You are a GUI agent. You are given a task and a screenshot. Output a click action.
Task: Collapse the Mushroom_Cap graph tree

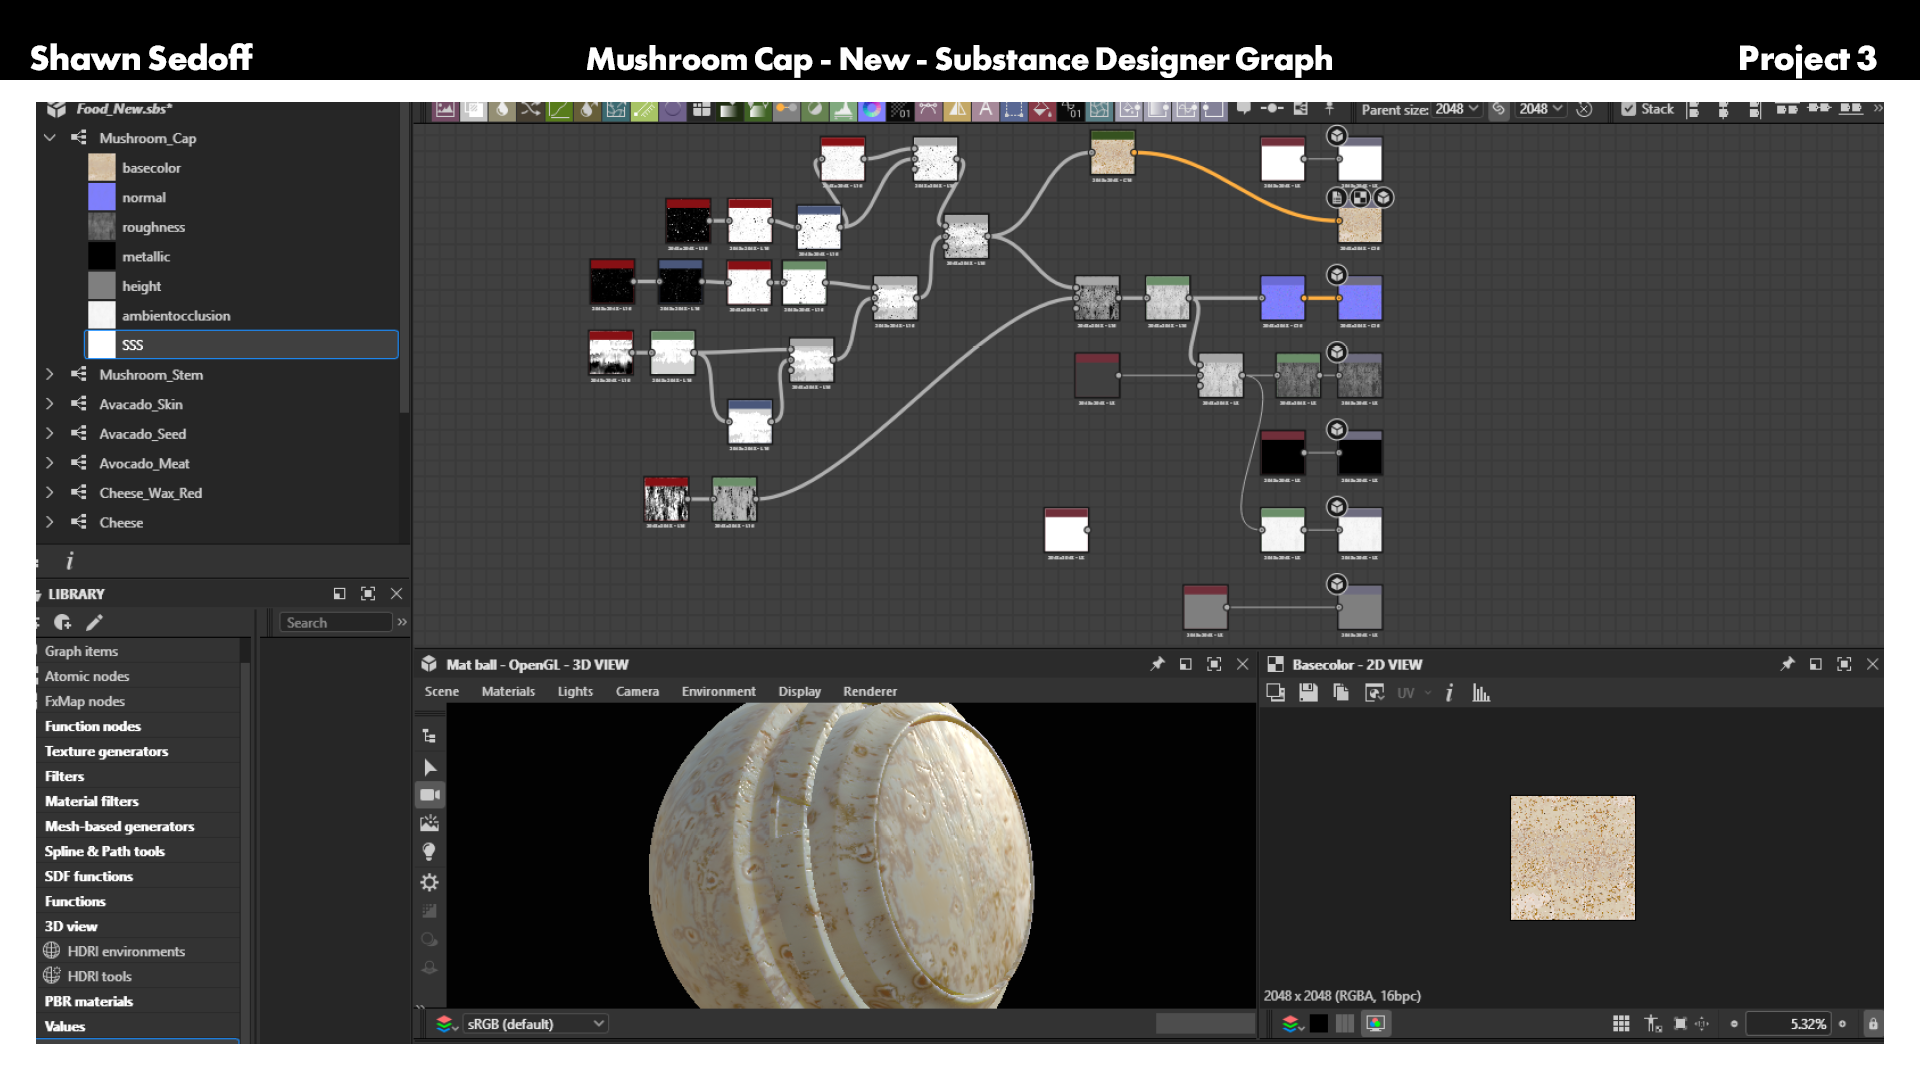(x=49, y=138)
